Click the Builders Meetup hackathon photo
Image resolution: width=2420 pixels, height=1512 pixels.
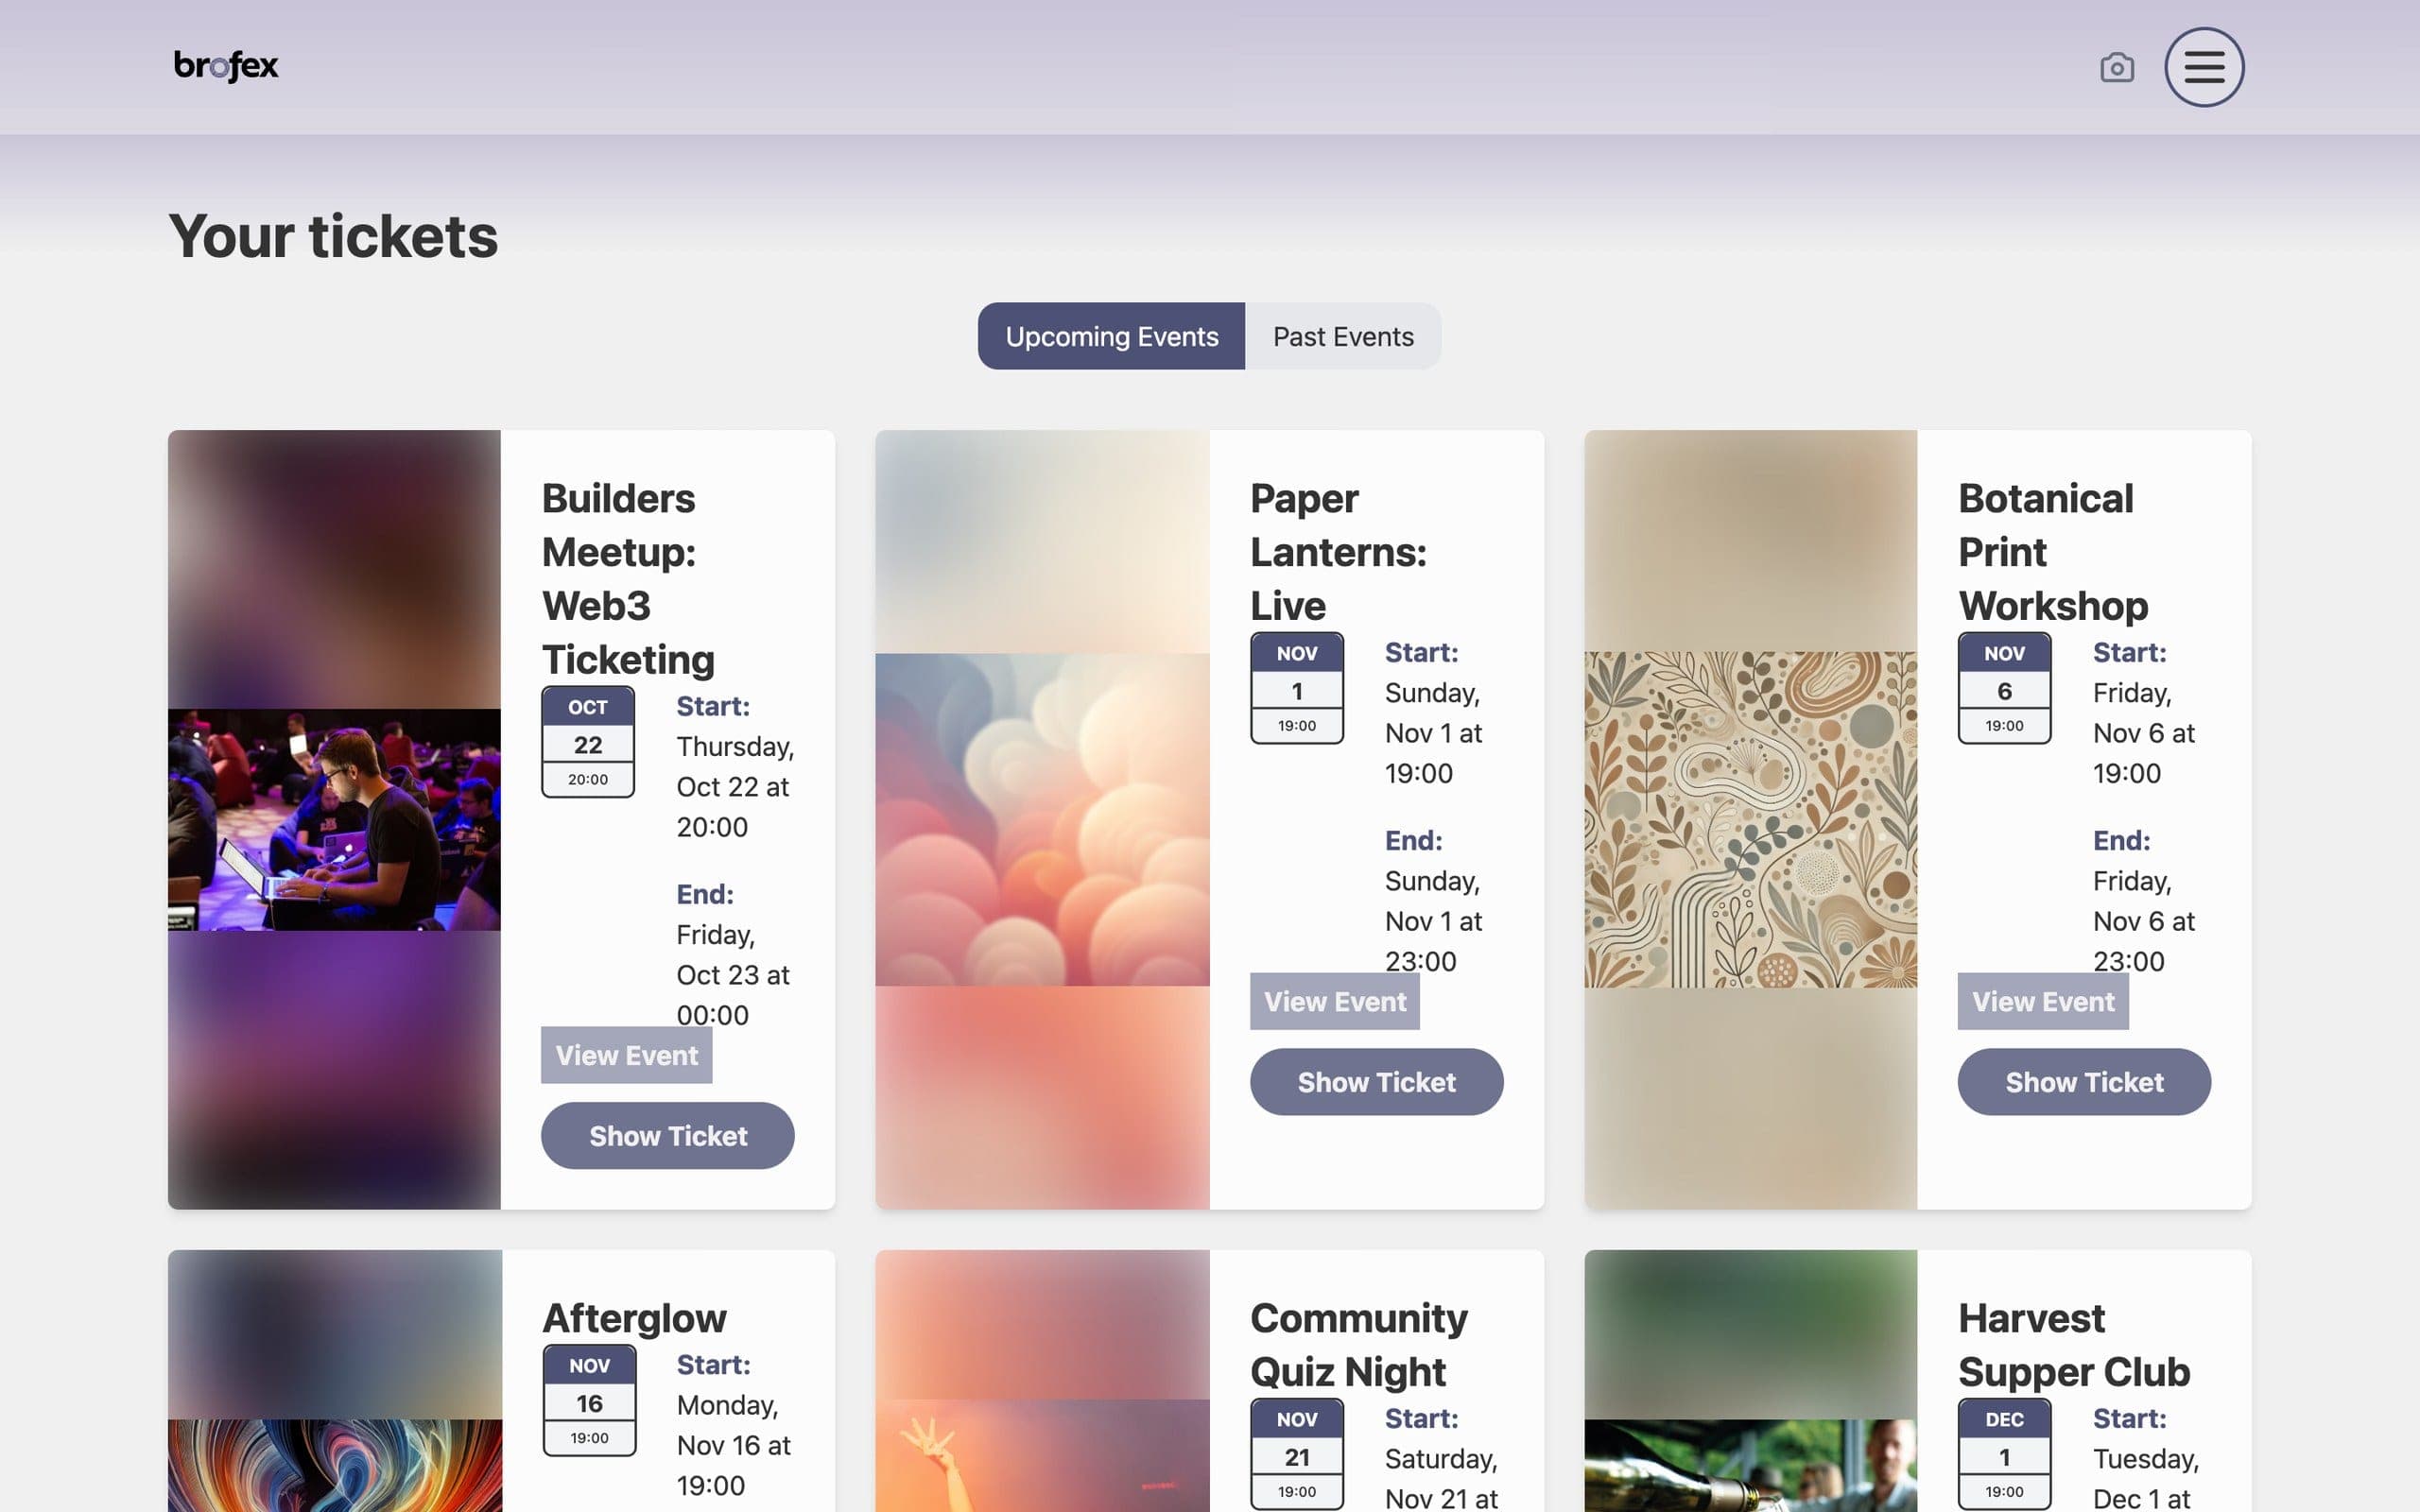334,820
